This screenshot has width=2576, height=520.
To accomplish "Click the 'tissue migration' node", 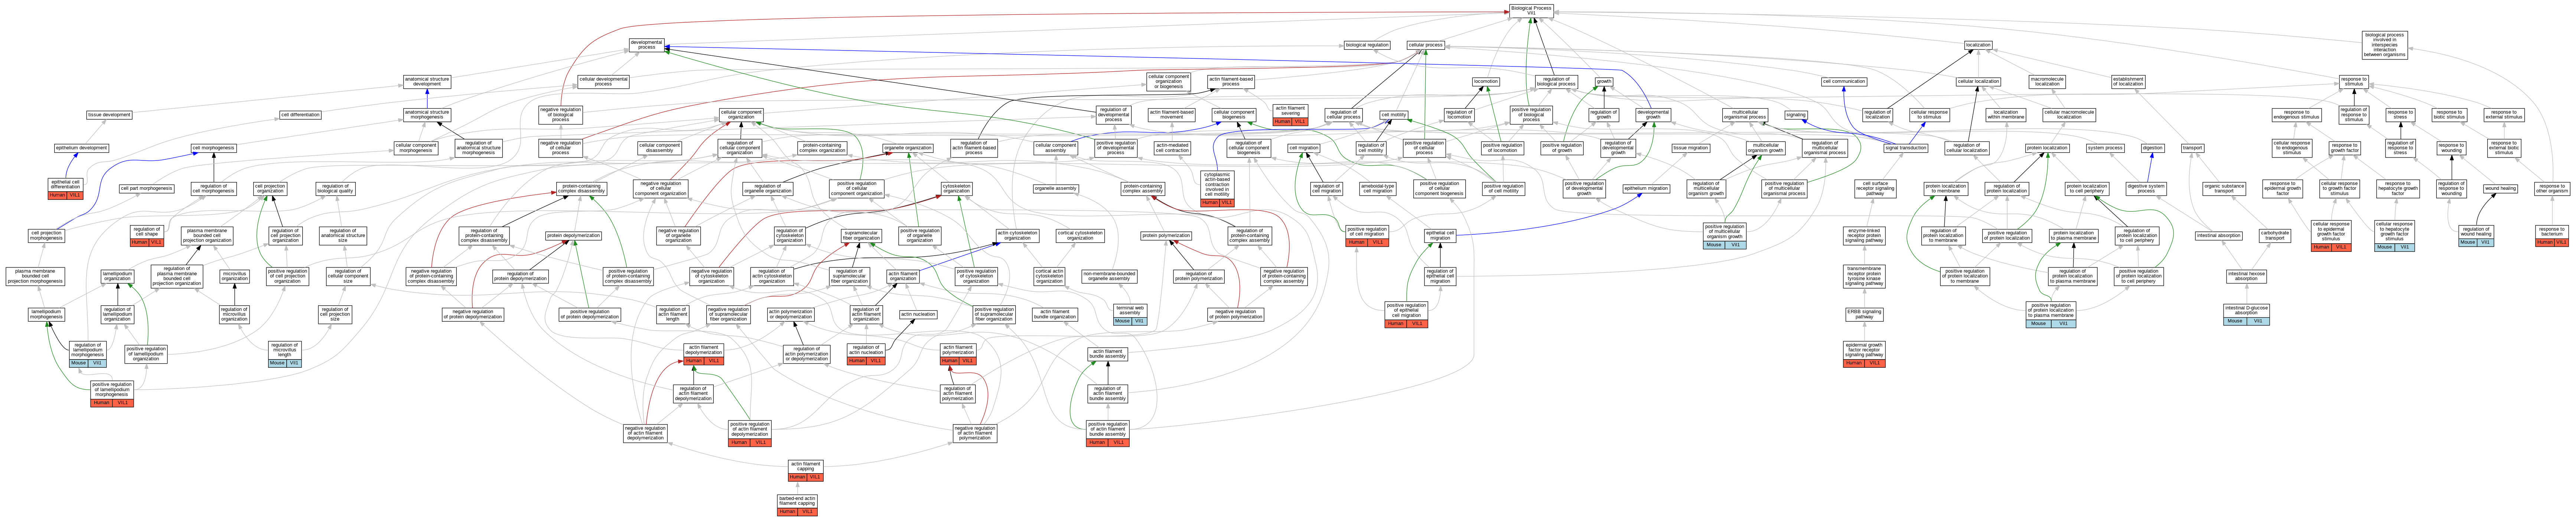I will point(1691,148).
